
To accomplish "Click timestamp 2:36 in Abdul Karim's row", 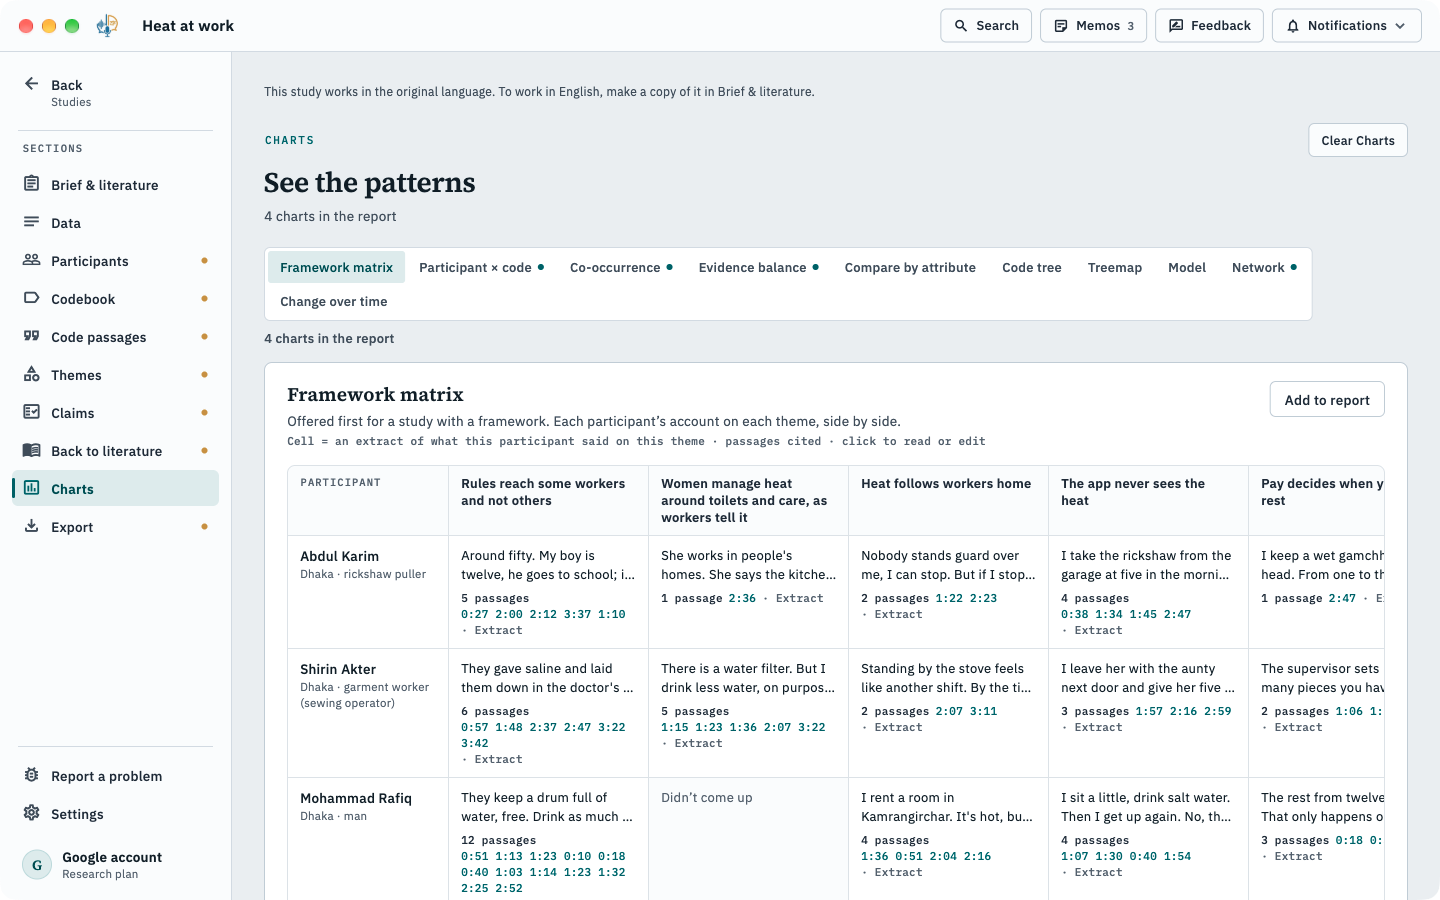I will tap(742, 598).
